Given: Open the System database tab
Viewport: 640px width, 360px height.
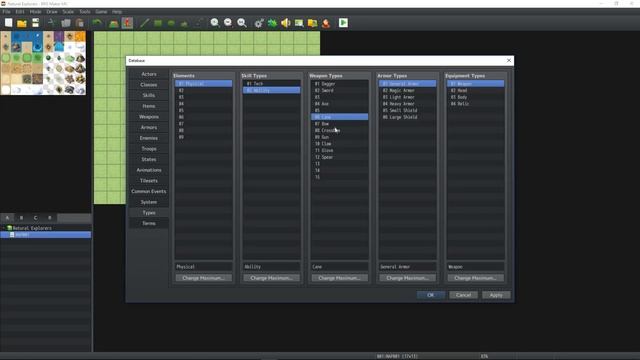Looking at the screenshot, I should pos(149,202).
